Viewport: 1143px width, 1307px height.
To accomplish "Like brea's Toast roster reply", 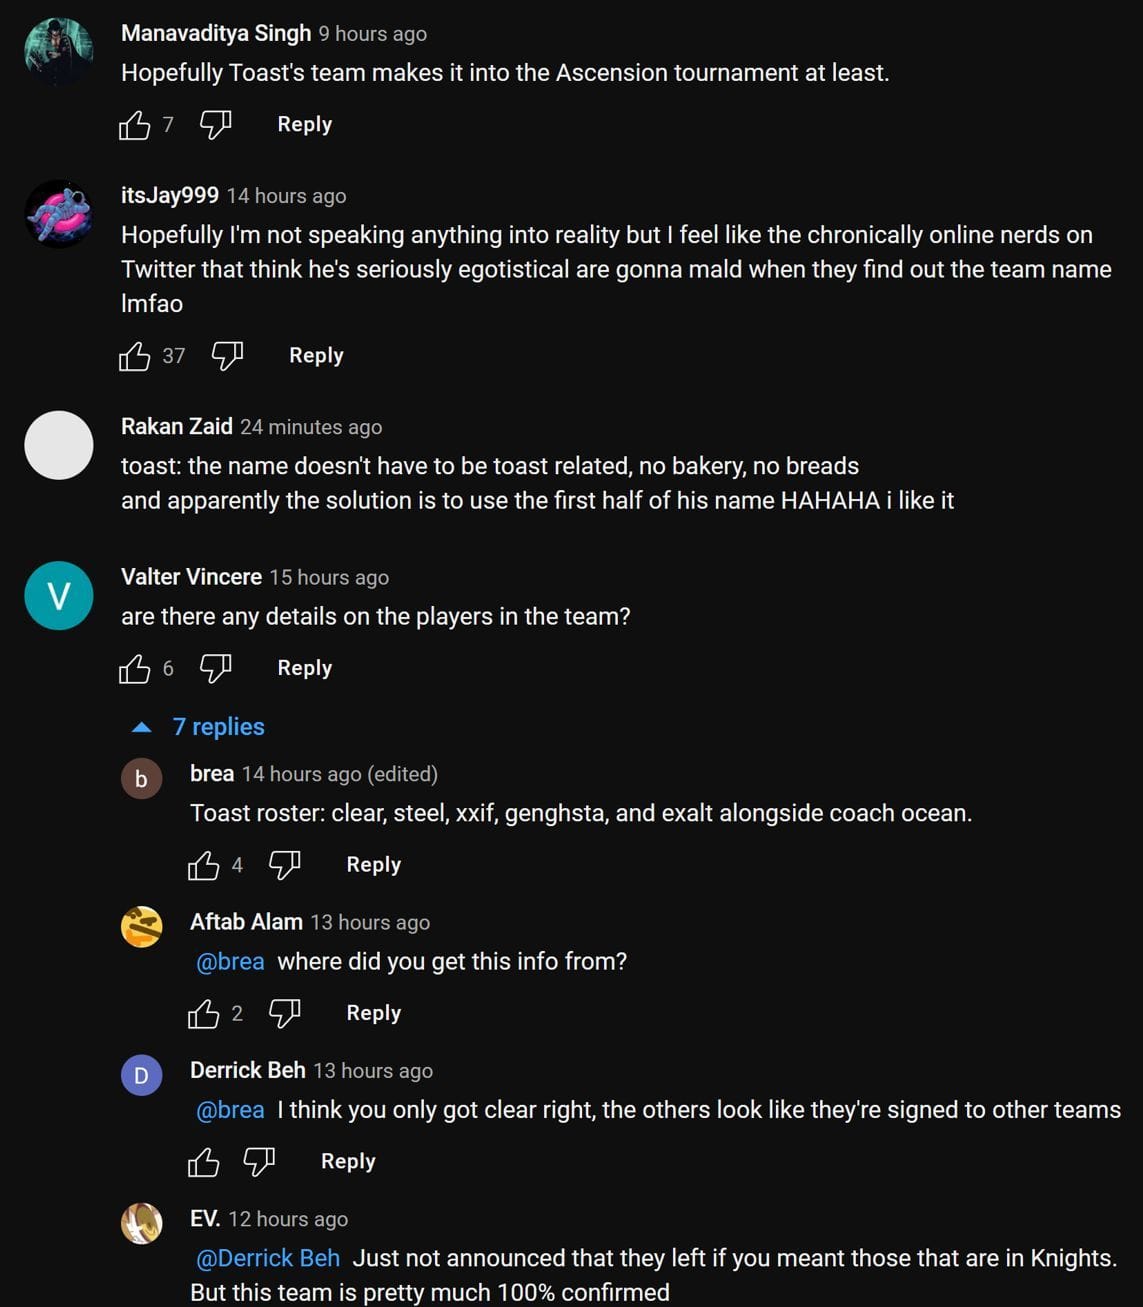I will point(203,865).
